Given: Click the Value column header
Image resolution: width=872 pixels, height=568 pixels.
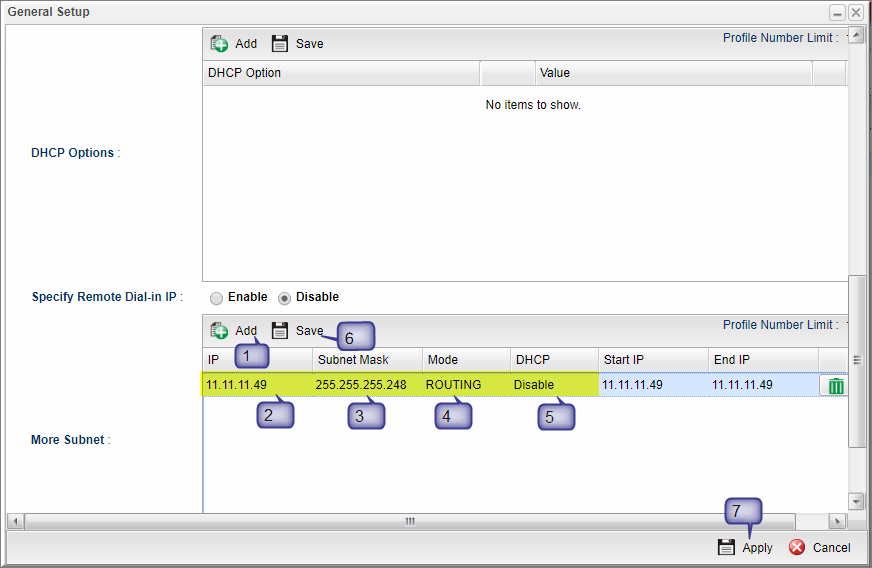Looking at the screenshot, I should click(x=554, y=73).
